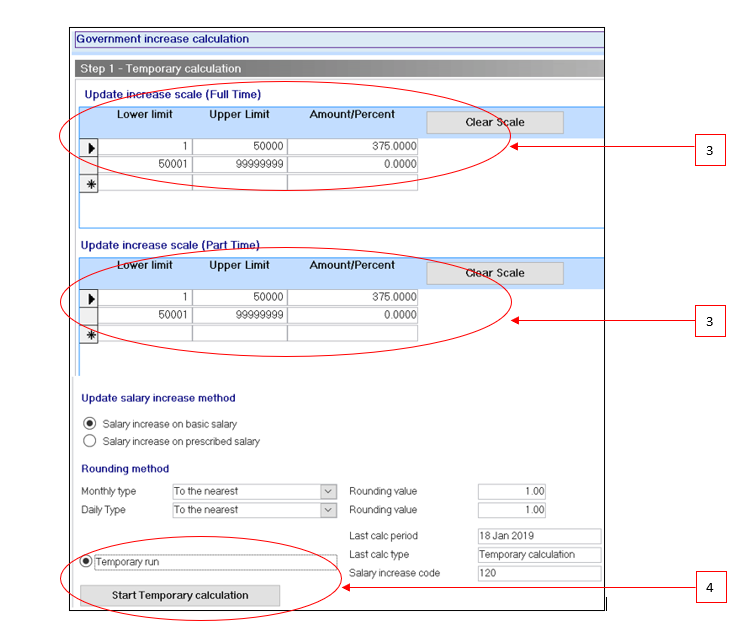Click the Monthly Rounding value field
Screen dimensions: 749x640
pyautogui.click(x=511, y=492)
